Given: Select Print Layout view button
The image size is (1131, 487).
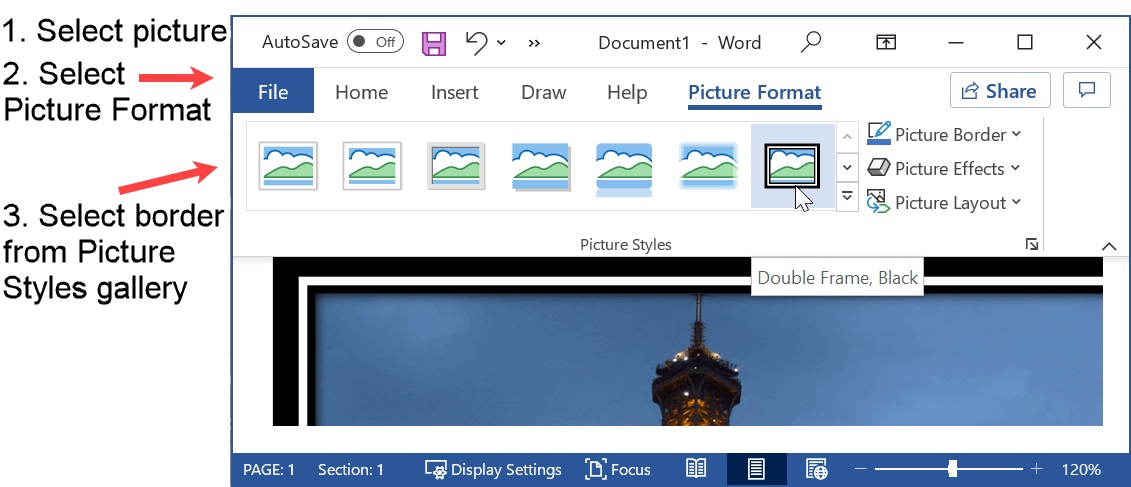Looking at the screenshot, I should (757, 469).
